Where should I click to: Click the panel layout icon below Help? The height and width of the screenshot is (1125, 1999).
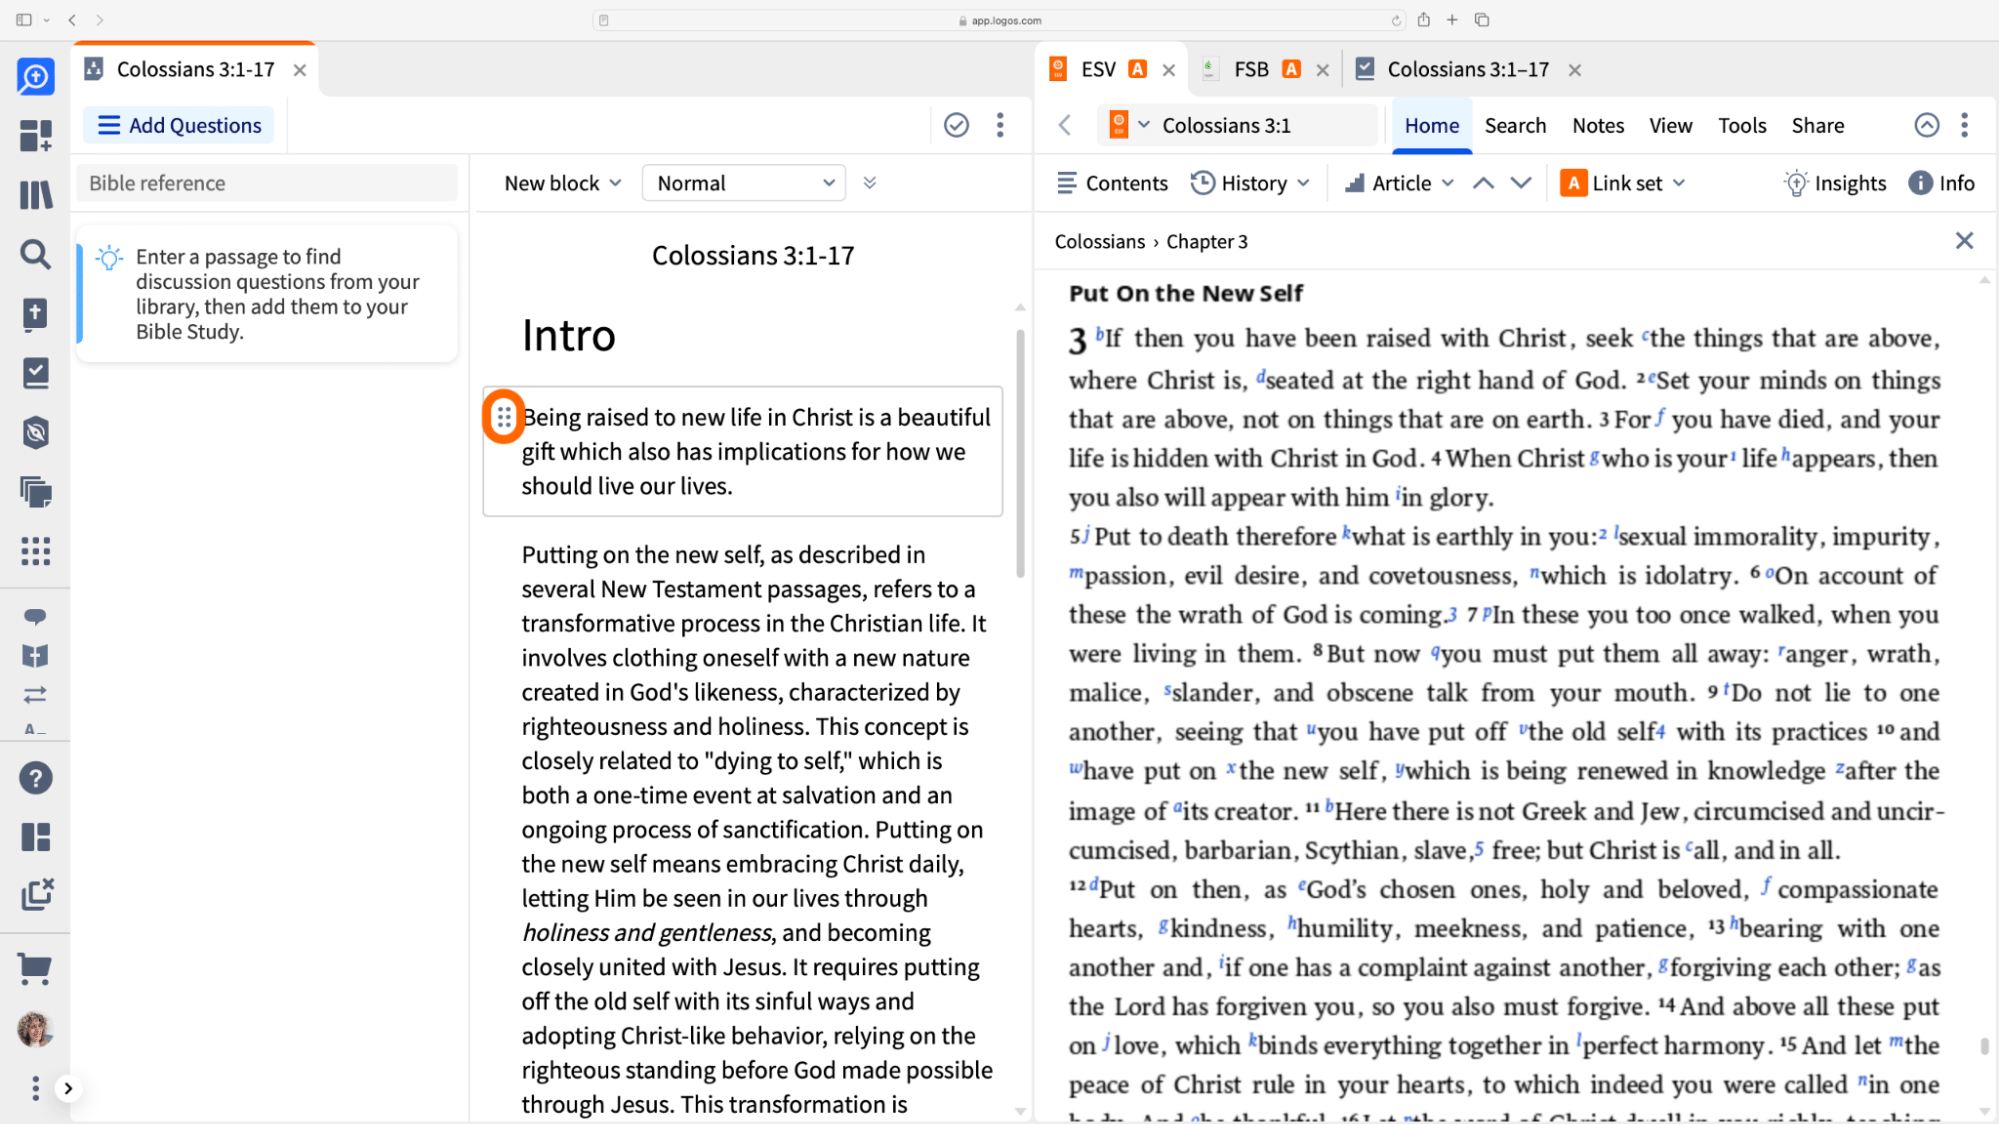pyautogui.click(x=35, y=837)
